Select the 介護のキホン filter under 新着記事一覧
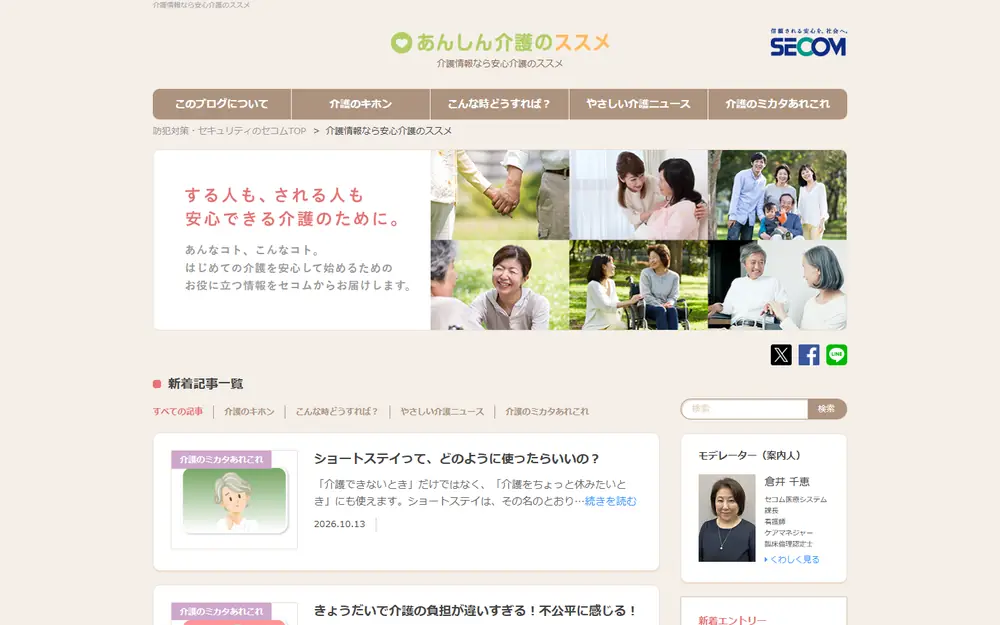 (x=249, y=411)
